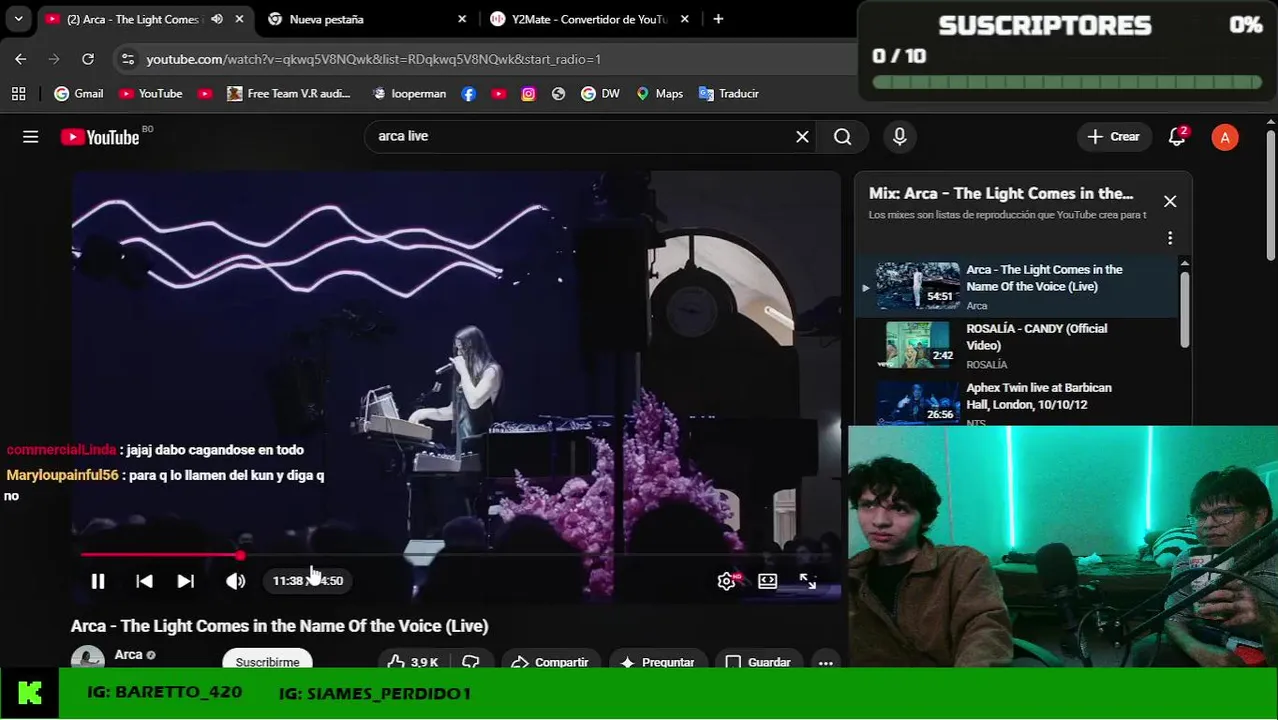Click the Compartir button
This screenshot has width=1278, height=720.
[550, 662]
